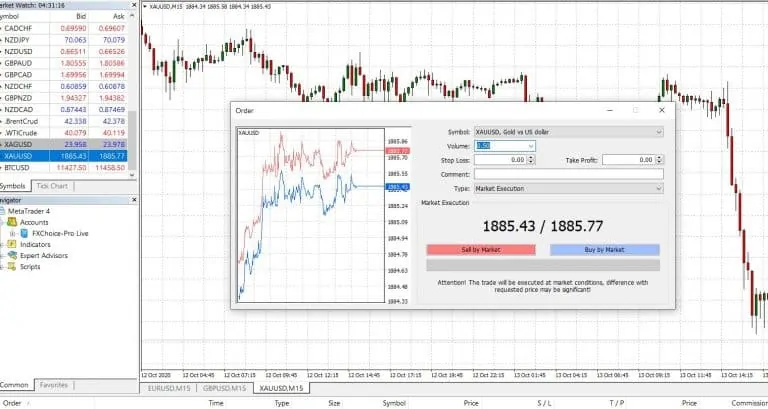Select the NZDJPY row in Market Watch

point(64,40)
